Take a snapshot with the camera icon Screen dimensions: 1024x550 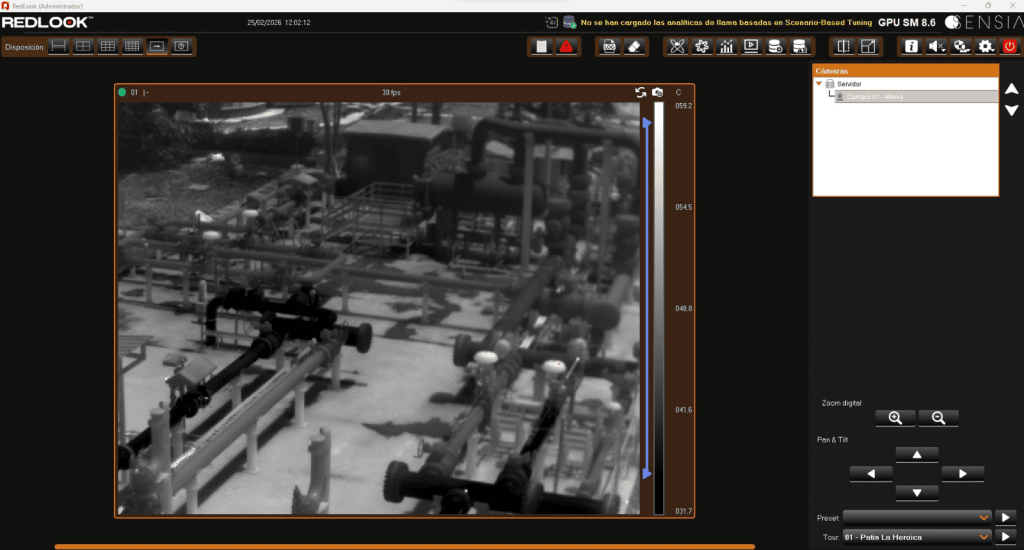[x=658, y=92]
